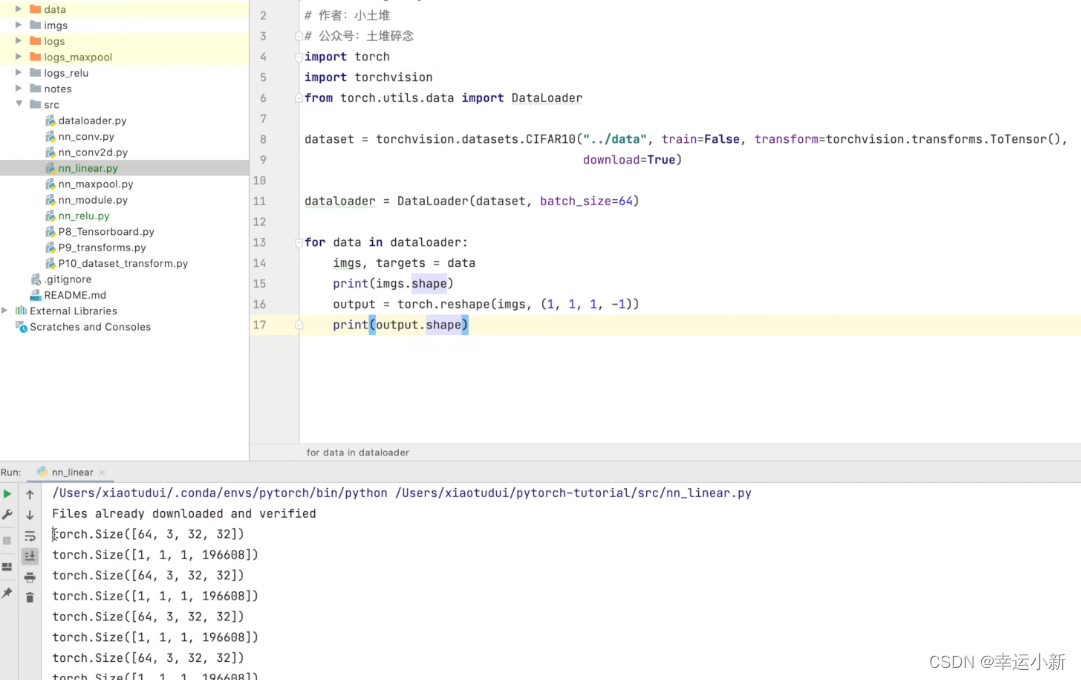The image size is (1081, 680).
Task: Open nn_maxpool.py file
Action: (x=96, y=184)
